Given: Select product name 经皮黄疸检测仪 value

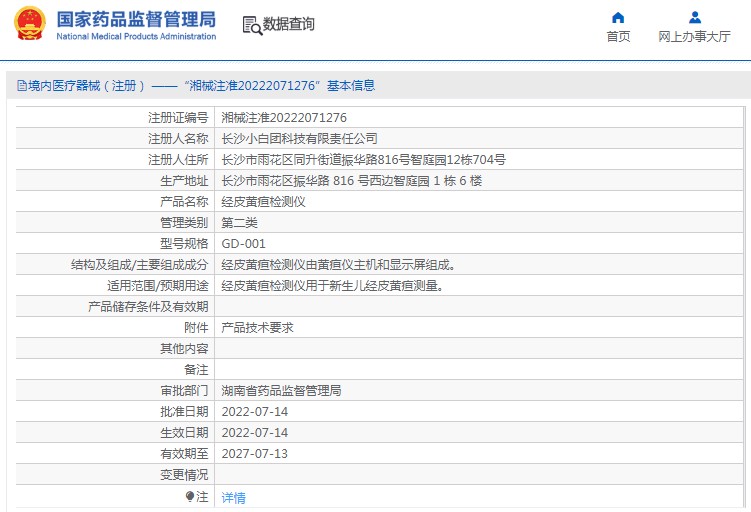Looking at the screenshot, I should pyautogui.click(x=263, y=202).
